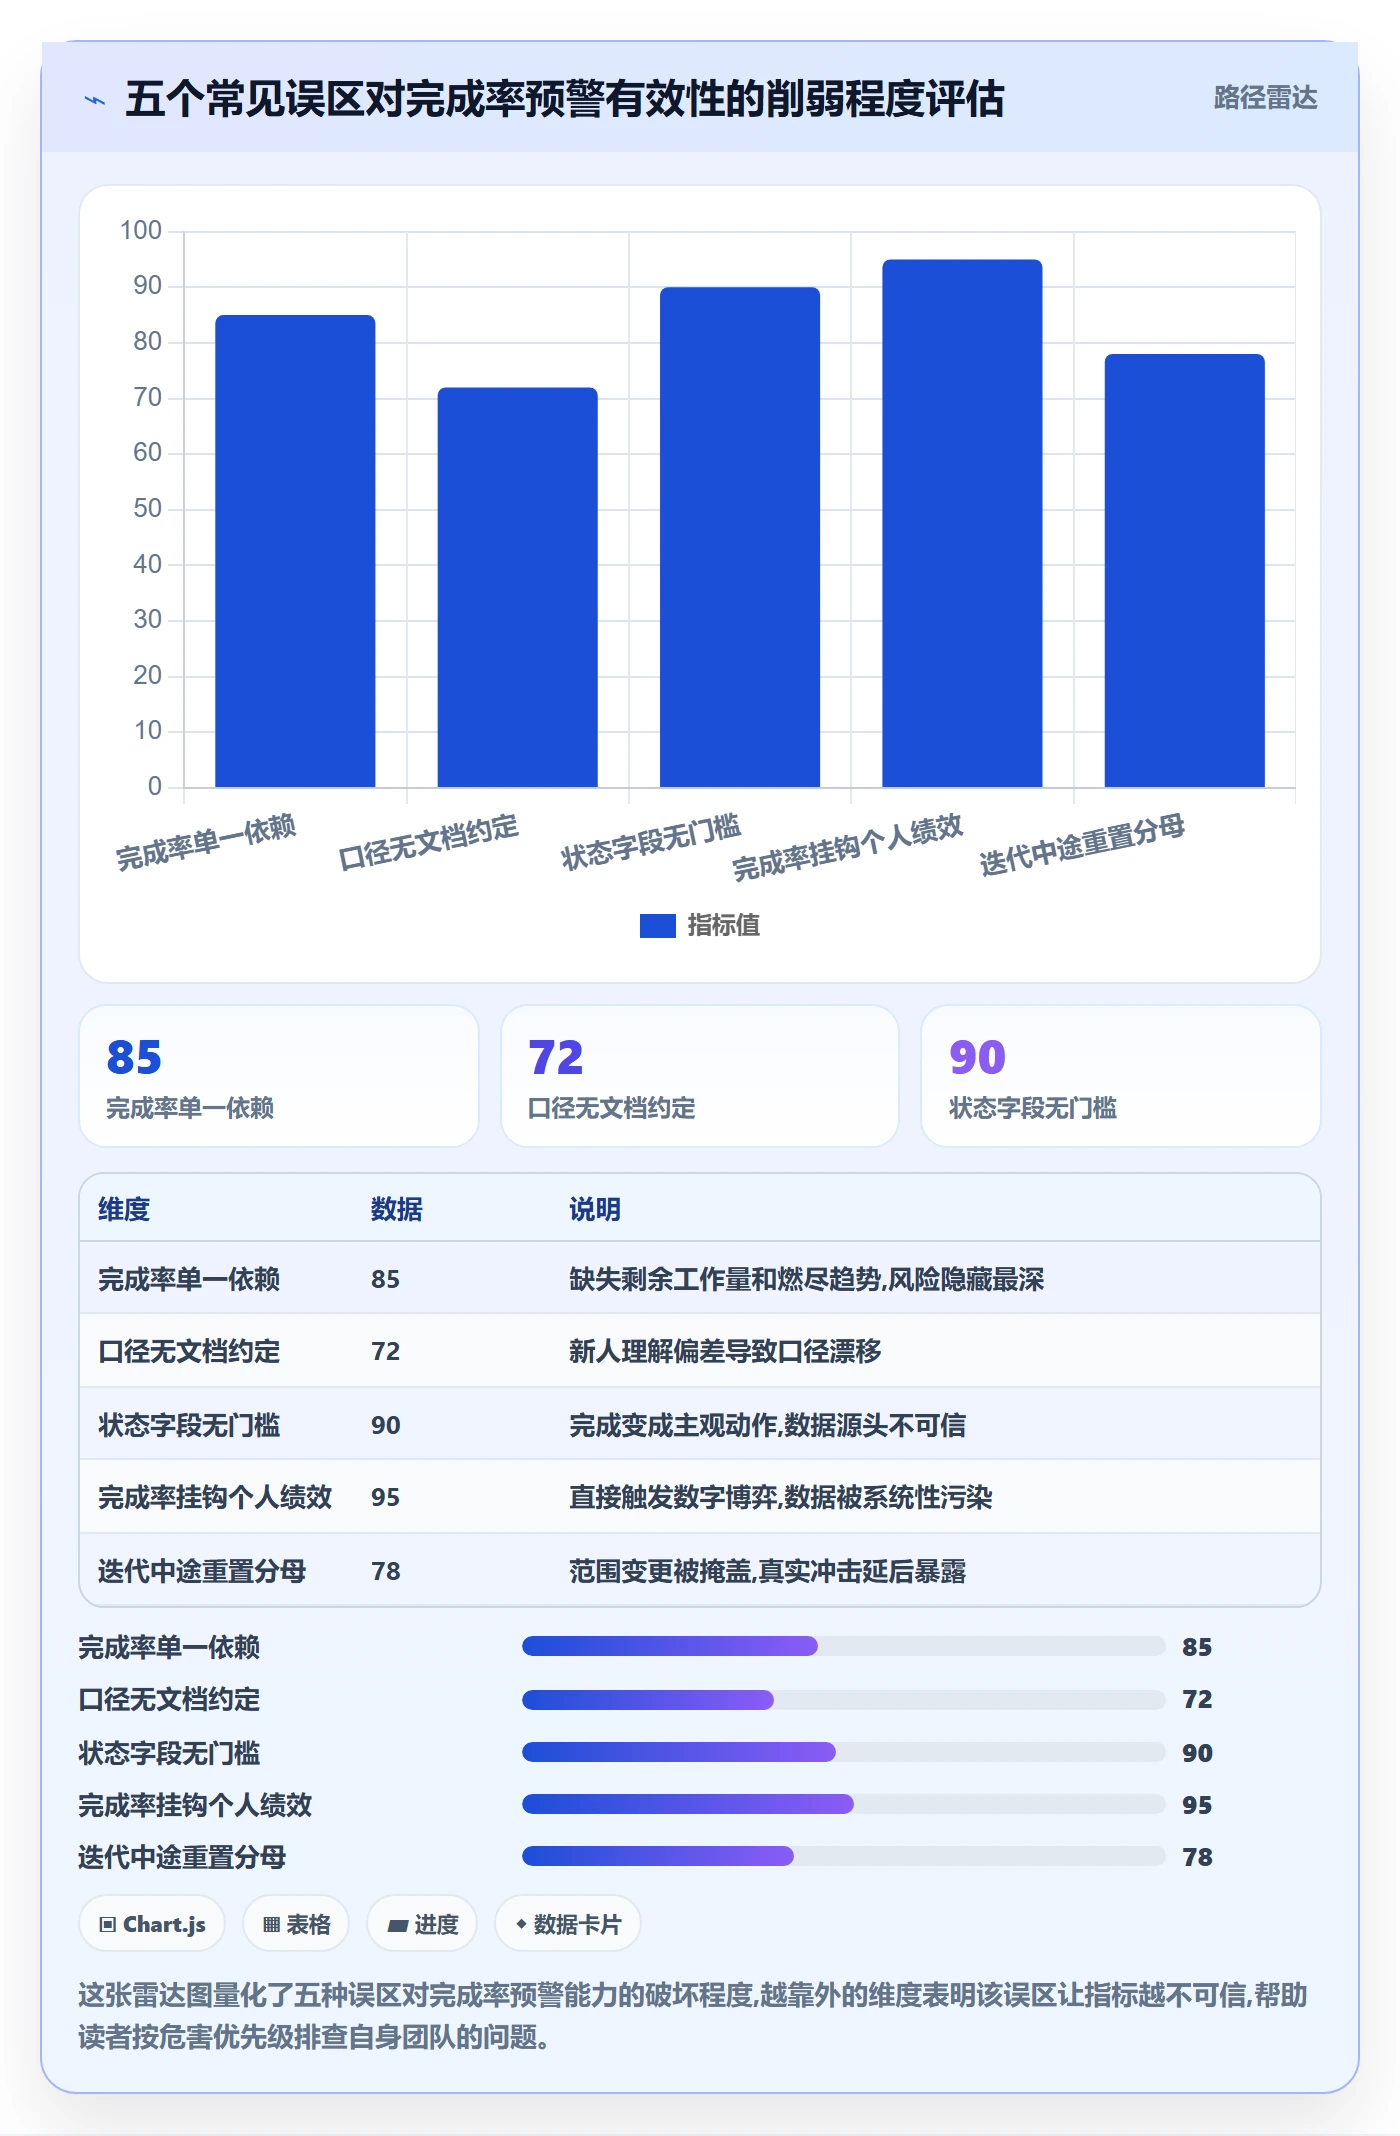
Task: Click the 口径无文档约定 progress bar
Action: 843,1699
